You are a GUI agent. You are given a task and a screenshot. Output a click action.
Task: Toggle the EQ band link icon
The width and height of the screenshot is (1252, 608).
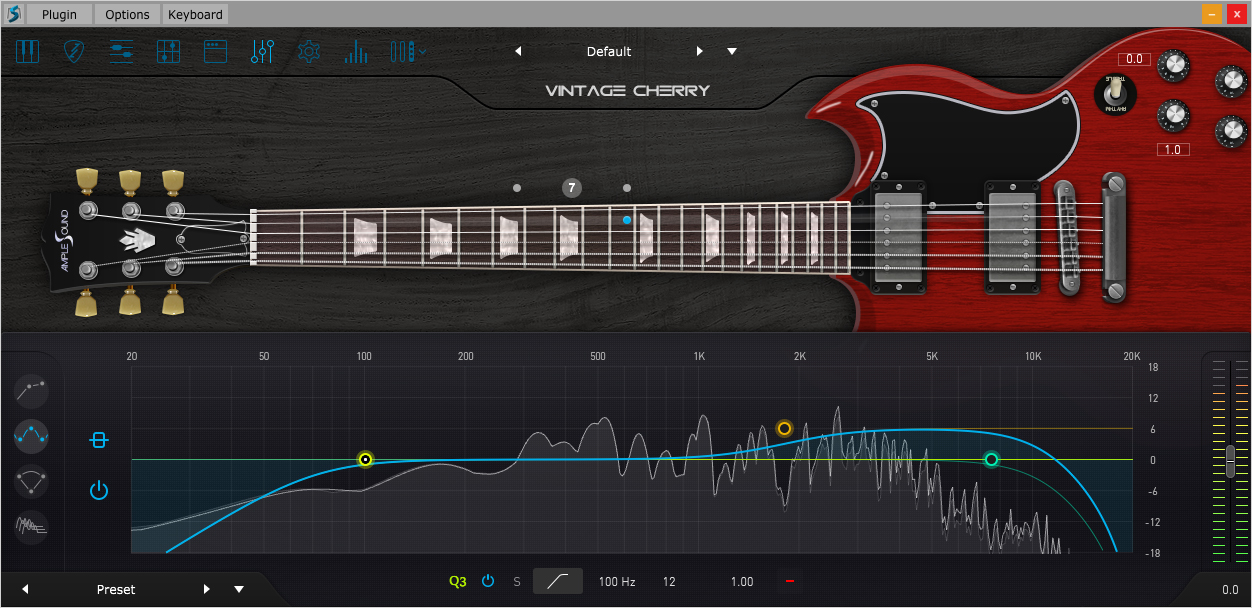coord(98,440)
